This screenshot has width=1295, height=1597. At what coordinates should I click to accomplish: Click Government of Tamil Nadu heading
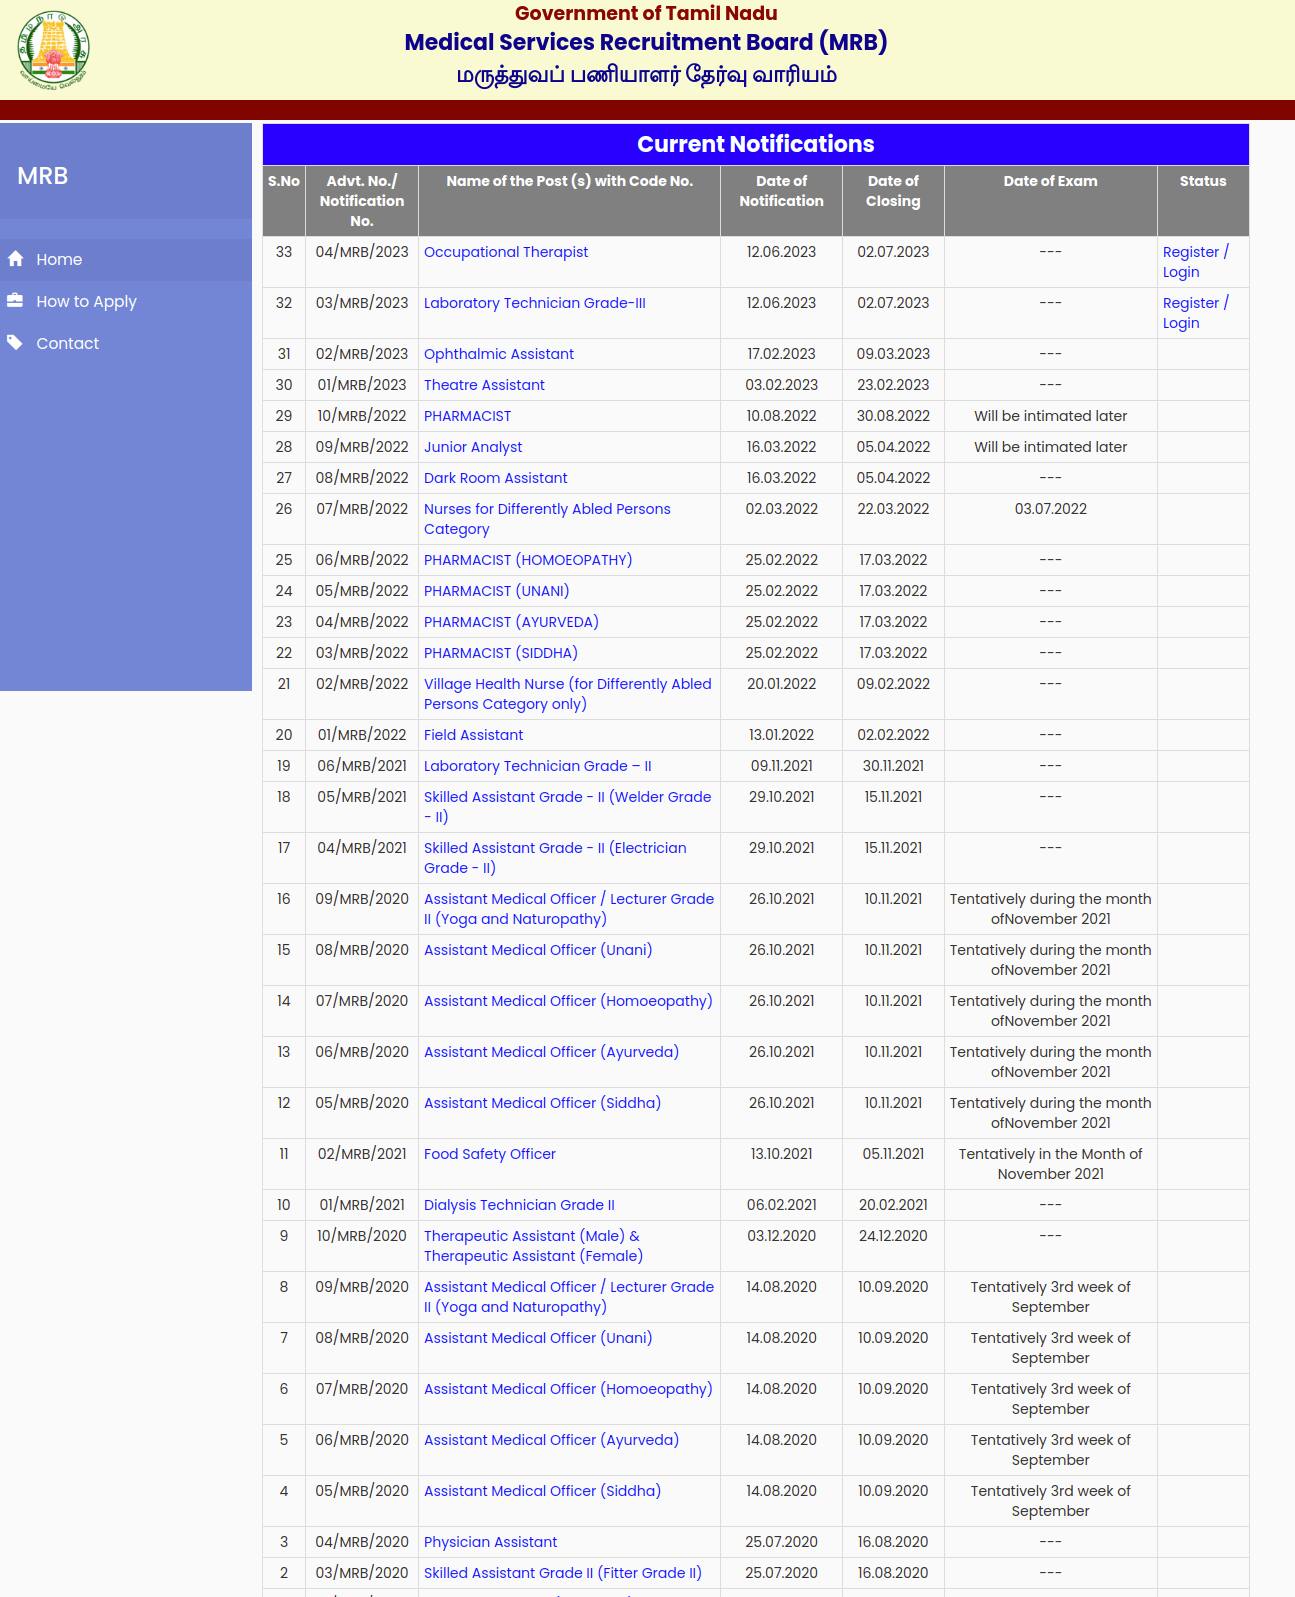pyautogui.click(x=646, y=13)
